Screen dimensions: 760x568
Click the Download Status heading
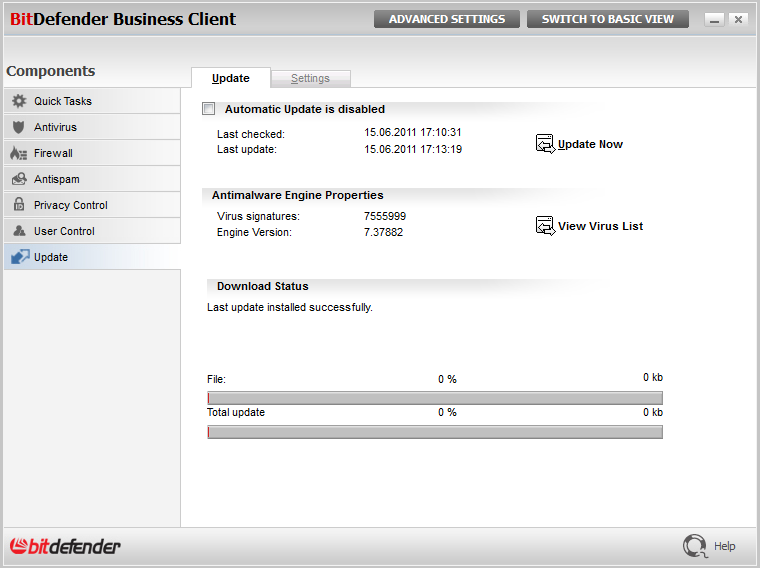(x=263, y=286)
